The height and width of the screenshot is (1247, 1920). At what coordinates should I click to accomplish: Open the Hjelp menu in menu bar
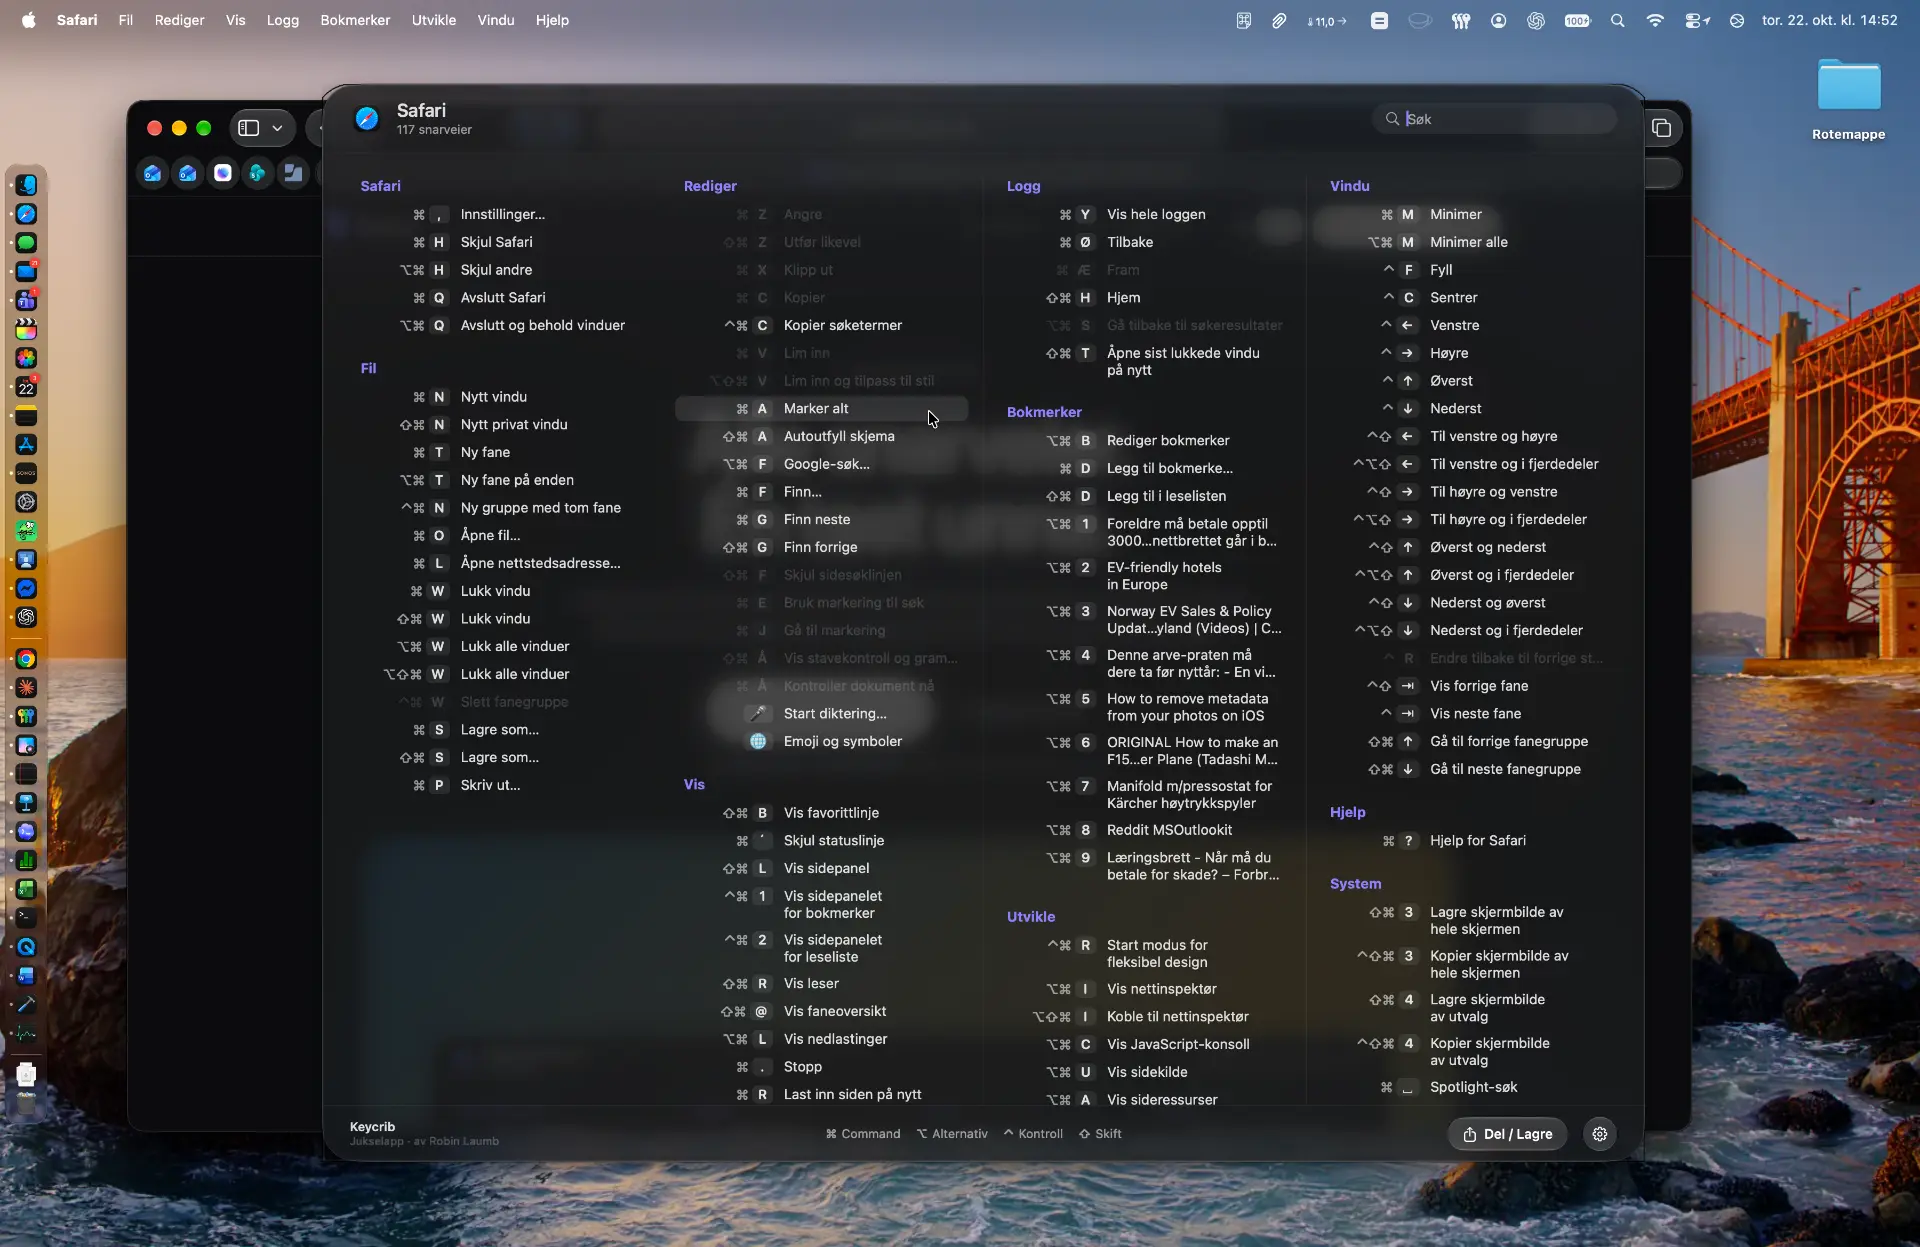pos(552,20)
